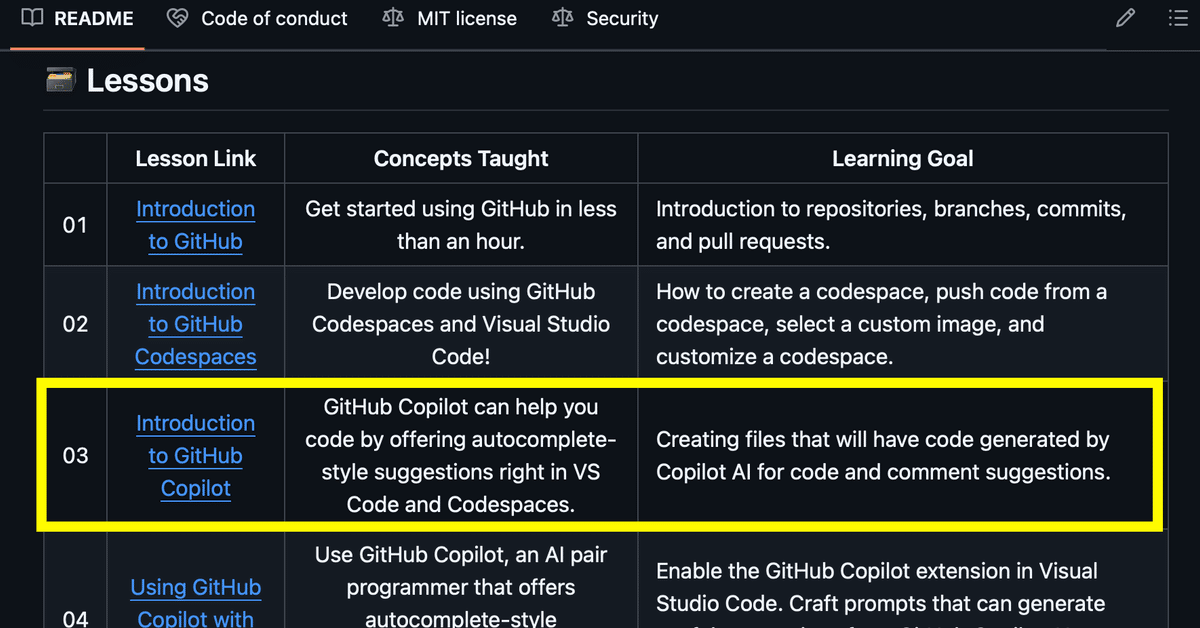Click the file box emoji beside Lessons
Image resolution: width=1200 pixels, height=628 pixels.
[x=61, y=79]
